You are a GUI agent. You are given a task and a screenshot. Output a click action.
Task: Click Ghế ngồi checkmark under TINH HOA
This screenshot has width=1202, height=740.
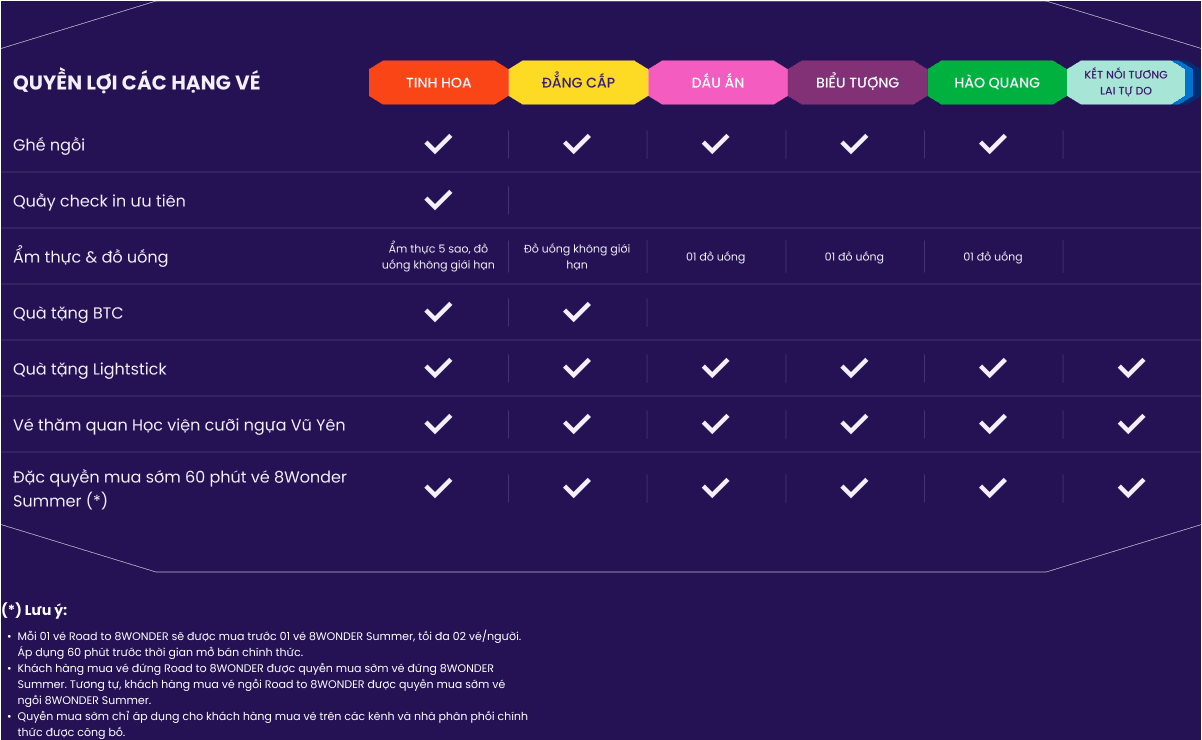[x=438, y=144]
